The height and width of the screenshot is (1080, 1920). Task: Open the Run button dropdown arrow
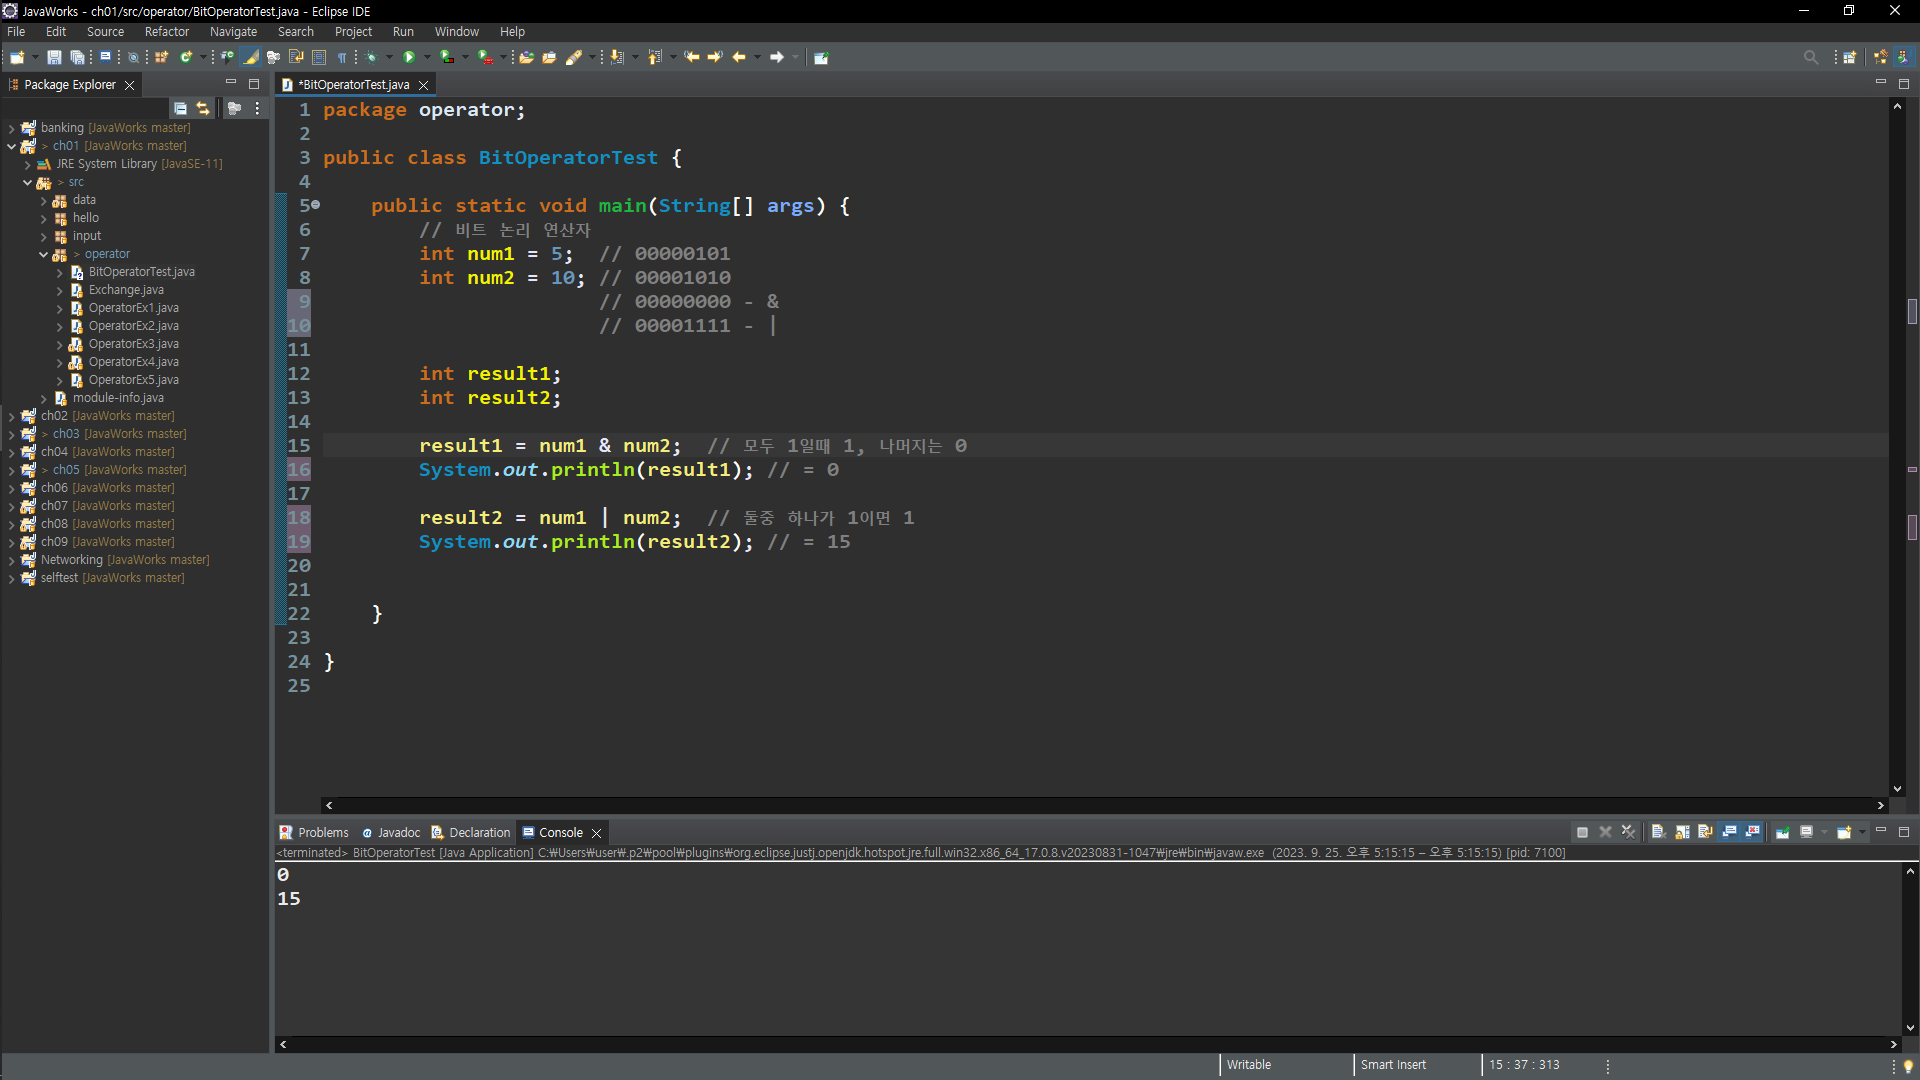click(427, 57)
